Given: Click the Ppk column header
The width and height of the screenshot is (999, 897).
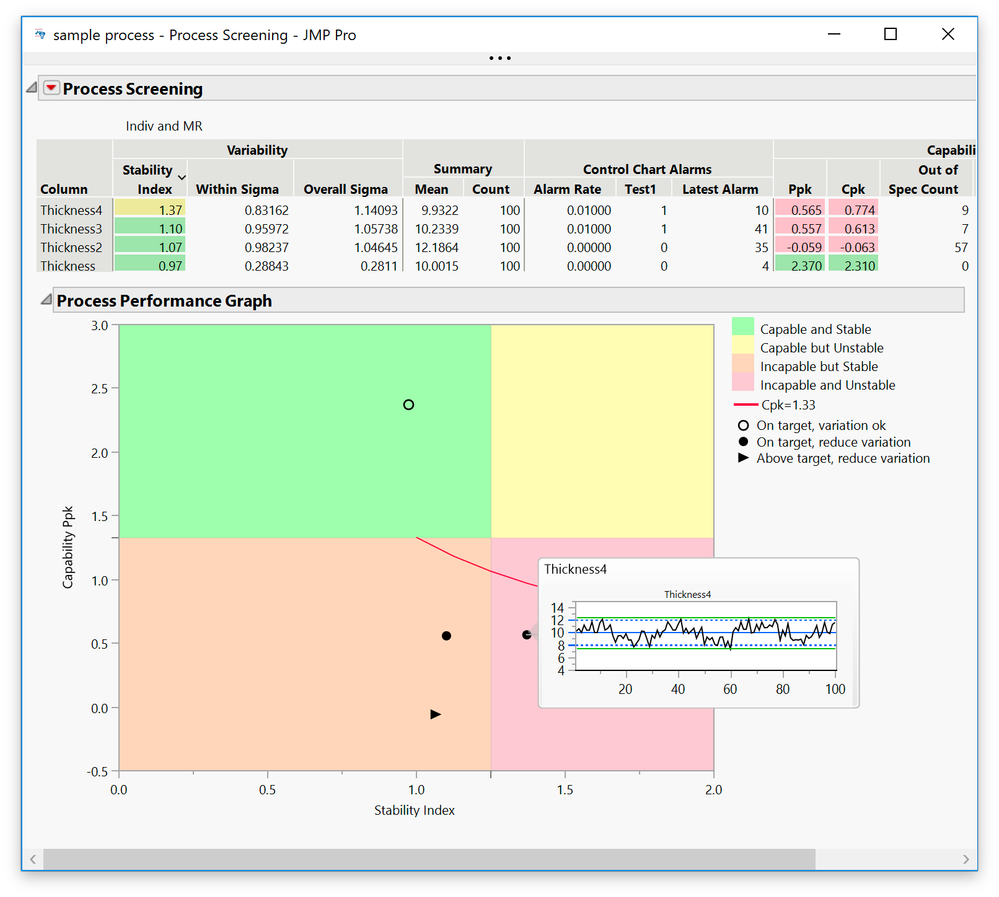Looking at the screenshot, I should (800, 189).
